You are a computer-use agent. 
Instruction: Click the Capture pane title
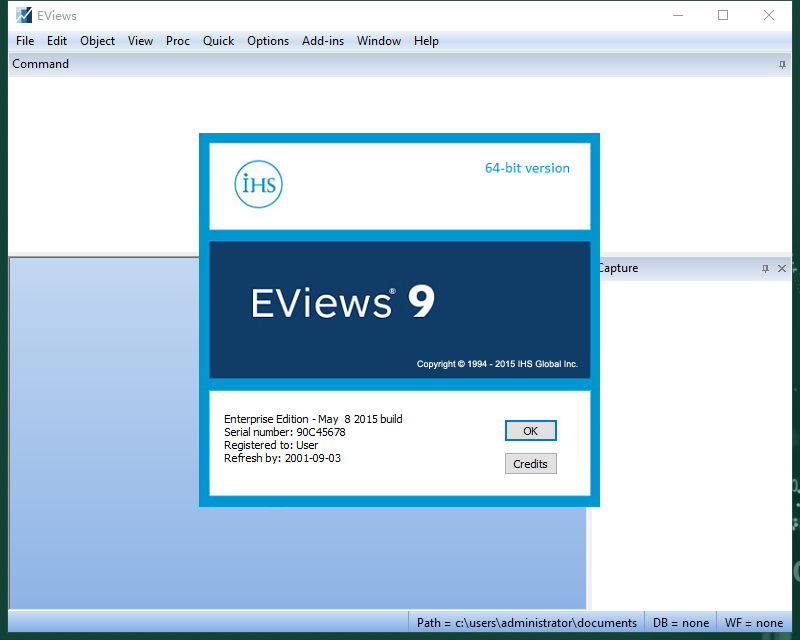(618, 268)
